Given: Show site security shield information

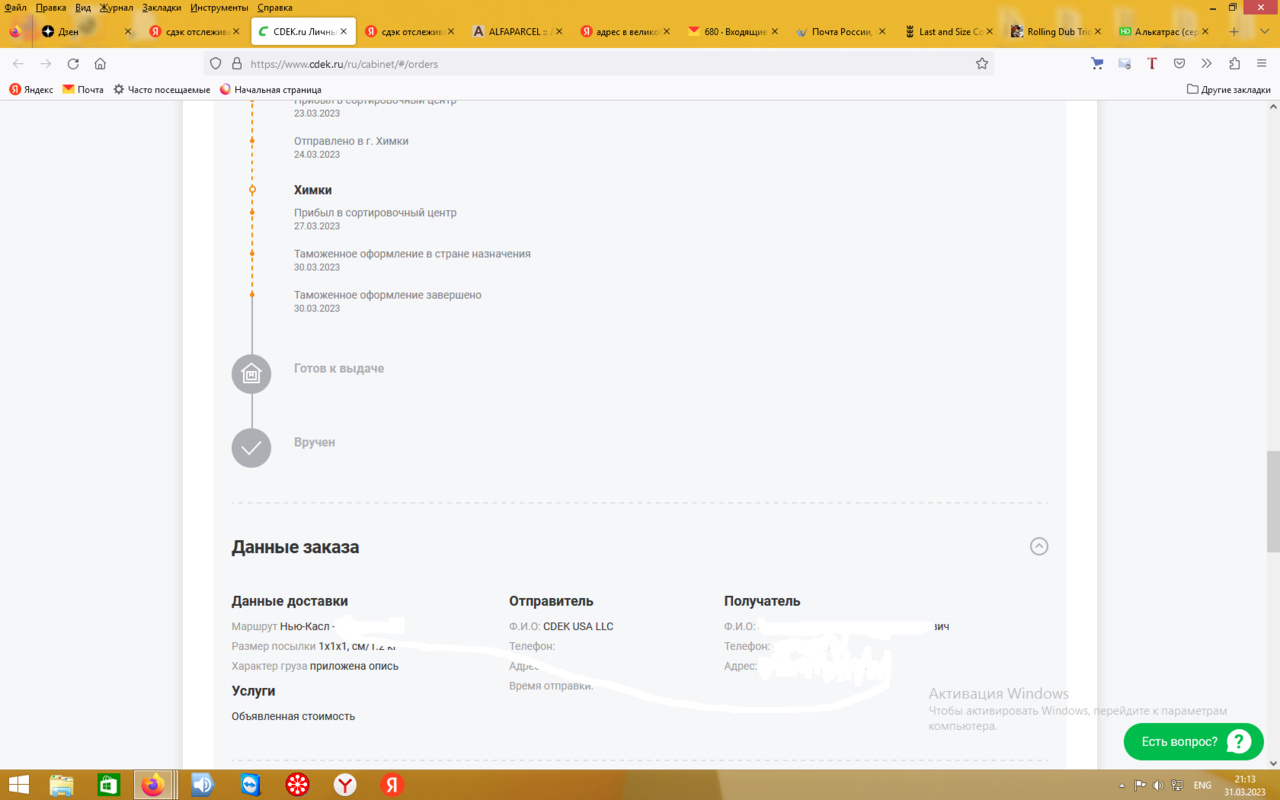Looking at the screenshot, I should click(x=216, y=64).
